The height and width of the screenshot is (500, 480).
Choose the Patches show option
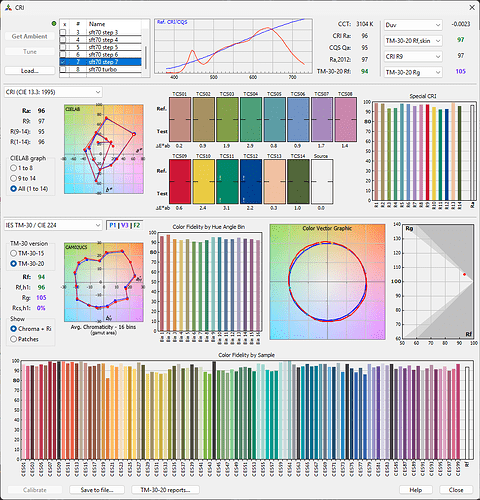[13, 339]
